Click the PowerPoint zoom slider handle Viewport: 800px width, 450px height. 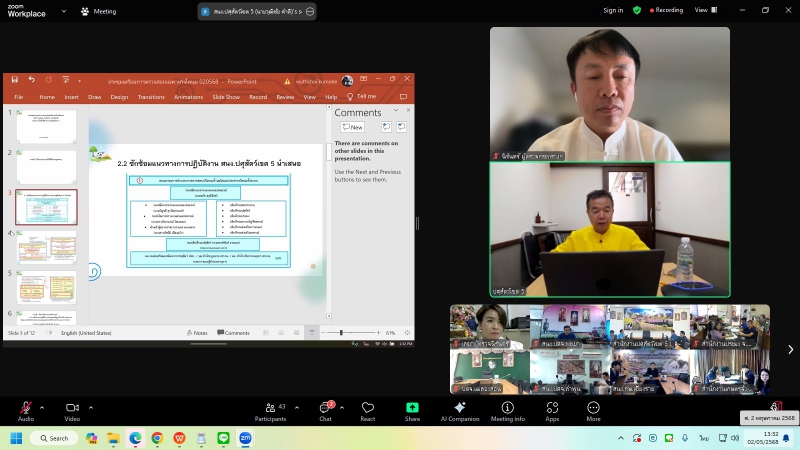[341, 333]
